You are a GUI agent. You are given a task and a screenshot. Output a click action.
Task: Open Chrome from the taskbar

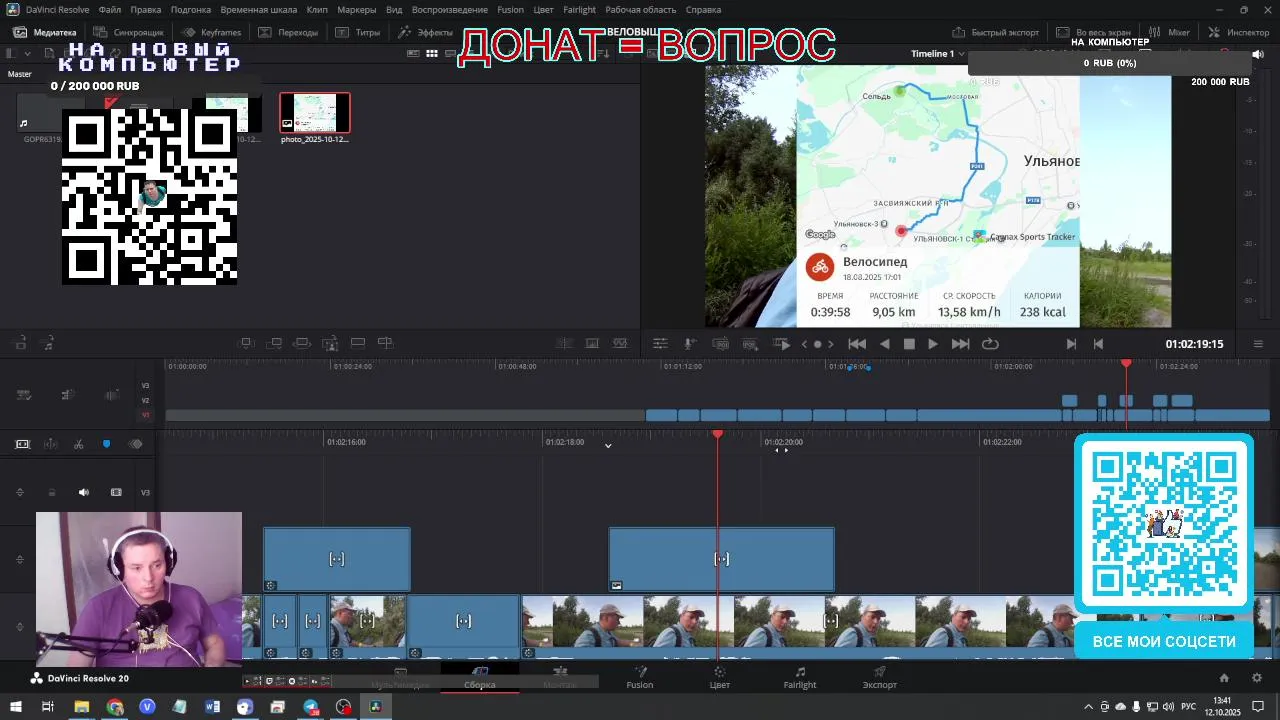(114, 707)
